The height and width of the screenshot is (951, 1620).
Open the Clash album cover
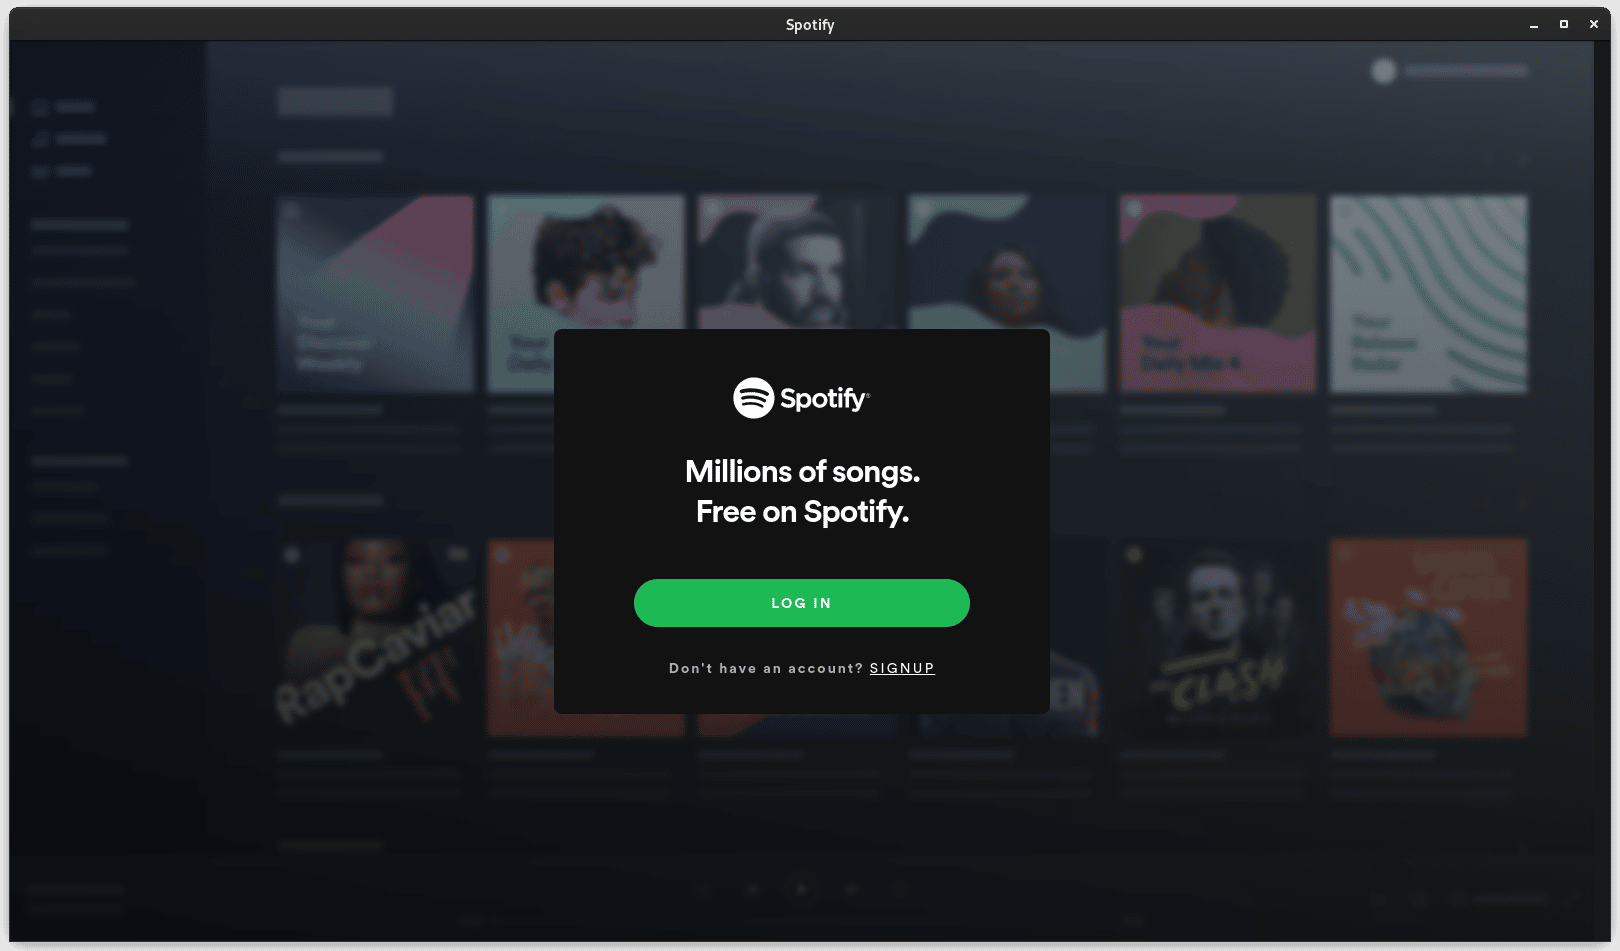1217,637
